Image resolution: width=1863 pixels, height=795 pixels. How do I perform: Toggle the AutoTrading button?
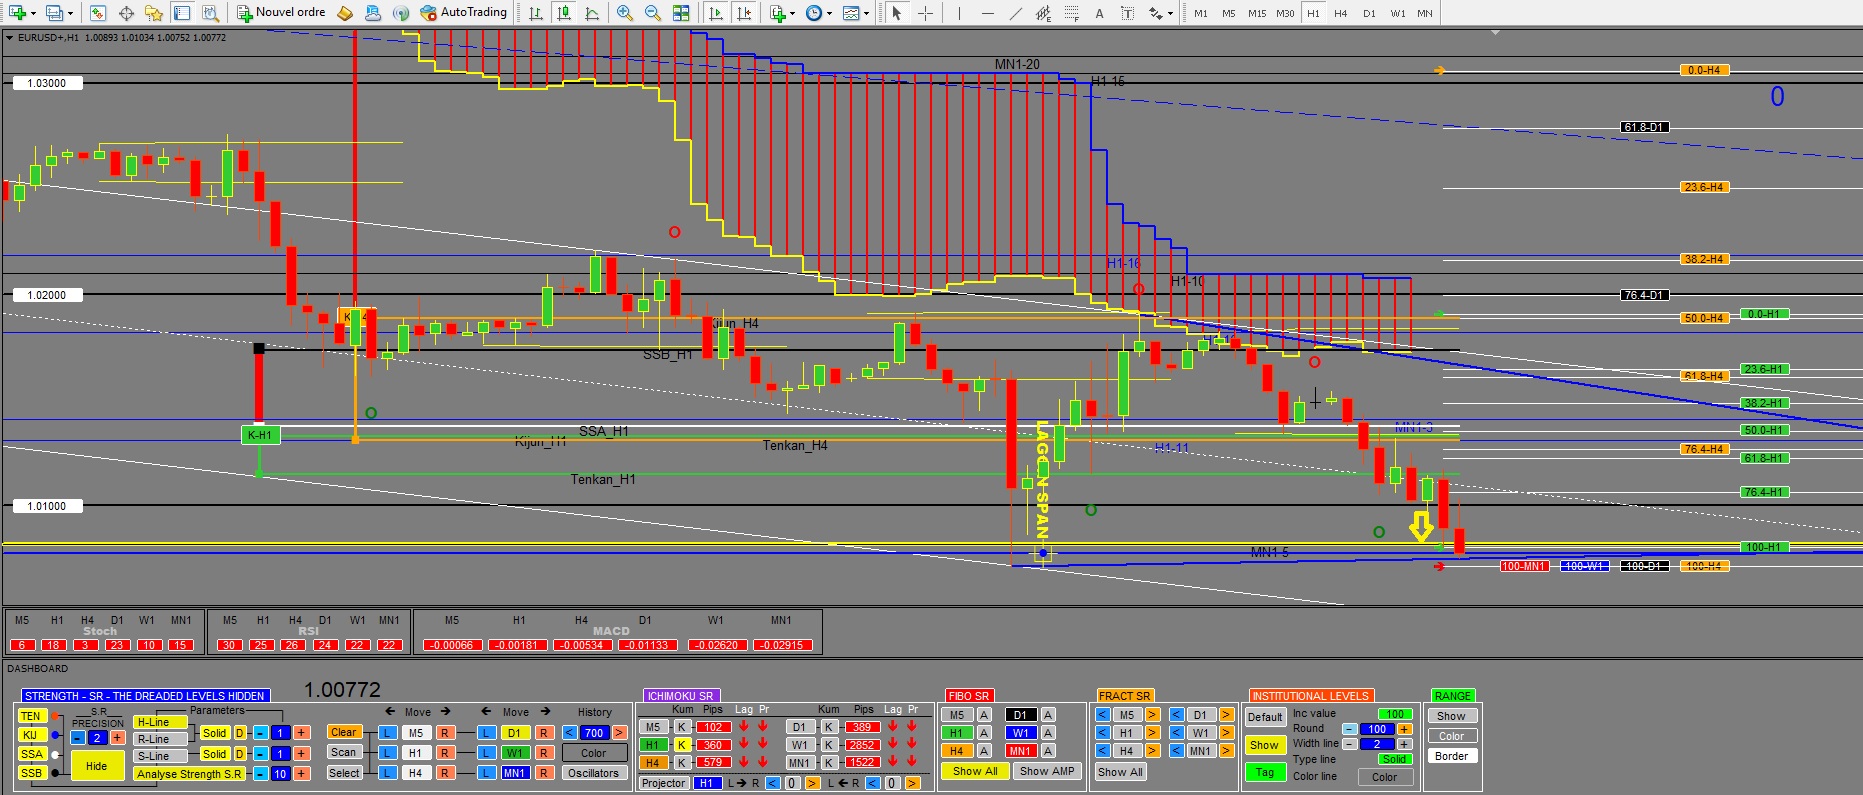(x=464, y=13)
